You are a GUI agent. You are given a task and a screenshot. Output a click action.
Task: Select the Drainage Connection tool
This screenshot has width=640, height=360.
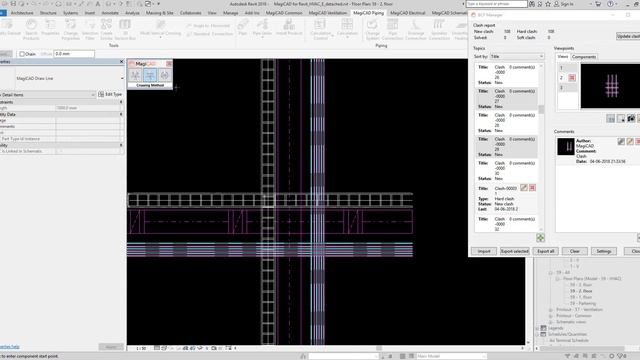tap(416, 29)
